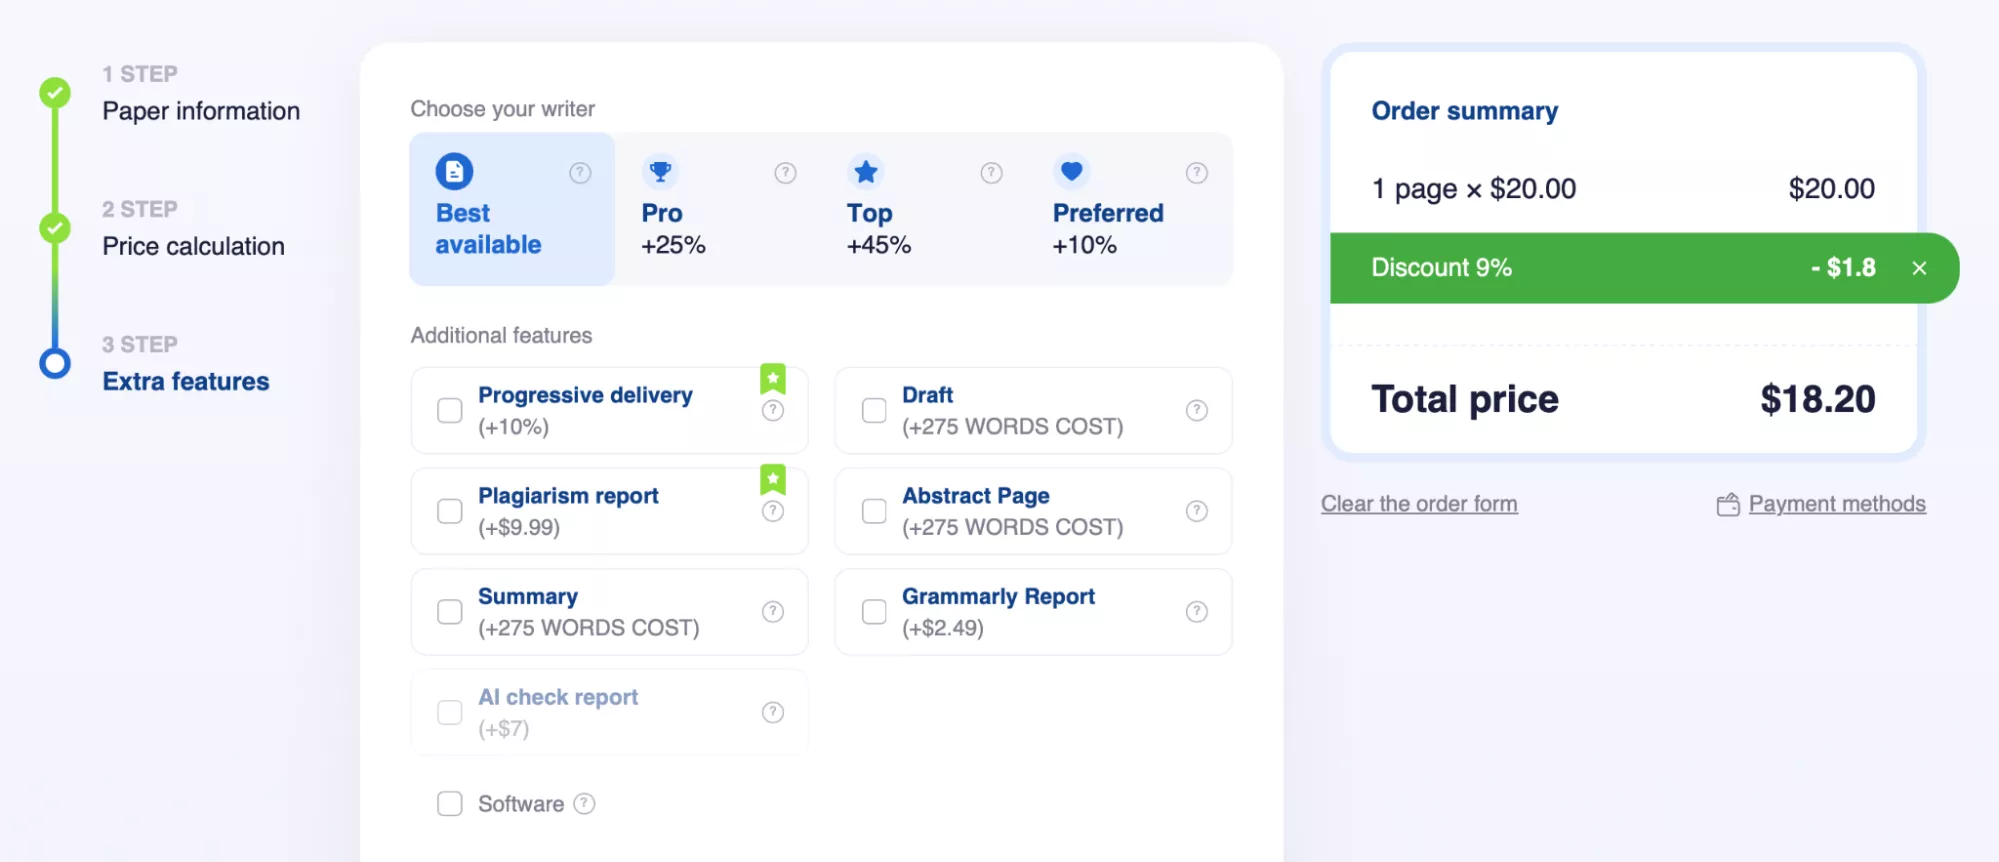Check the Grammarly Report box
Viewport: 1999px width, 862px height.
pos(874,612)
